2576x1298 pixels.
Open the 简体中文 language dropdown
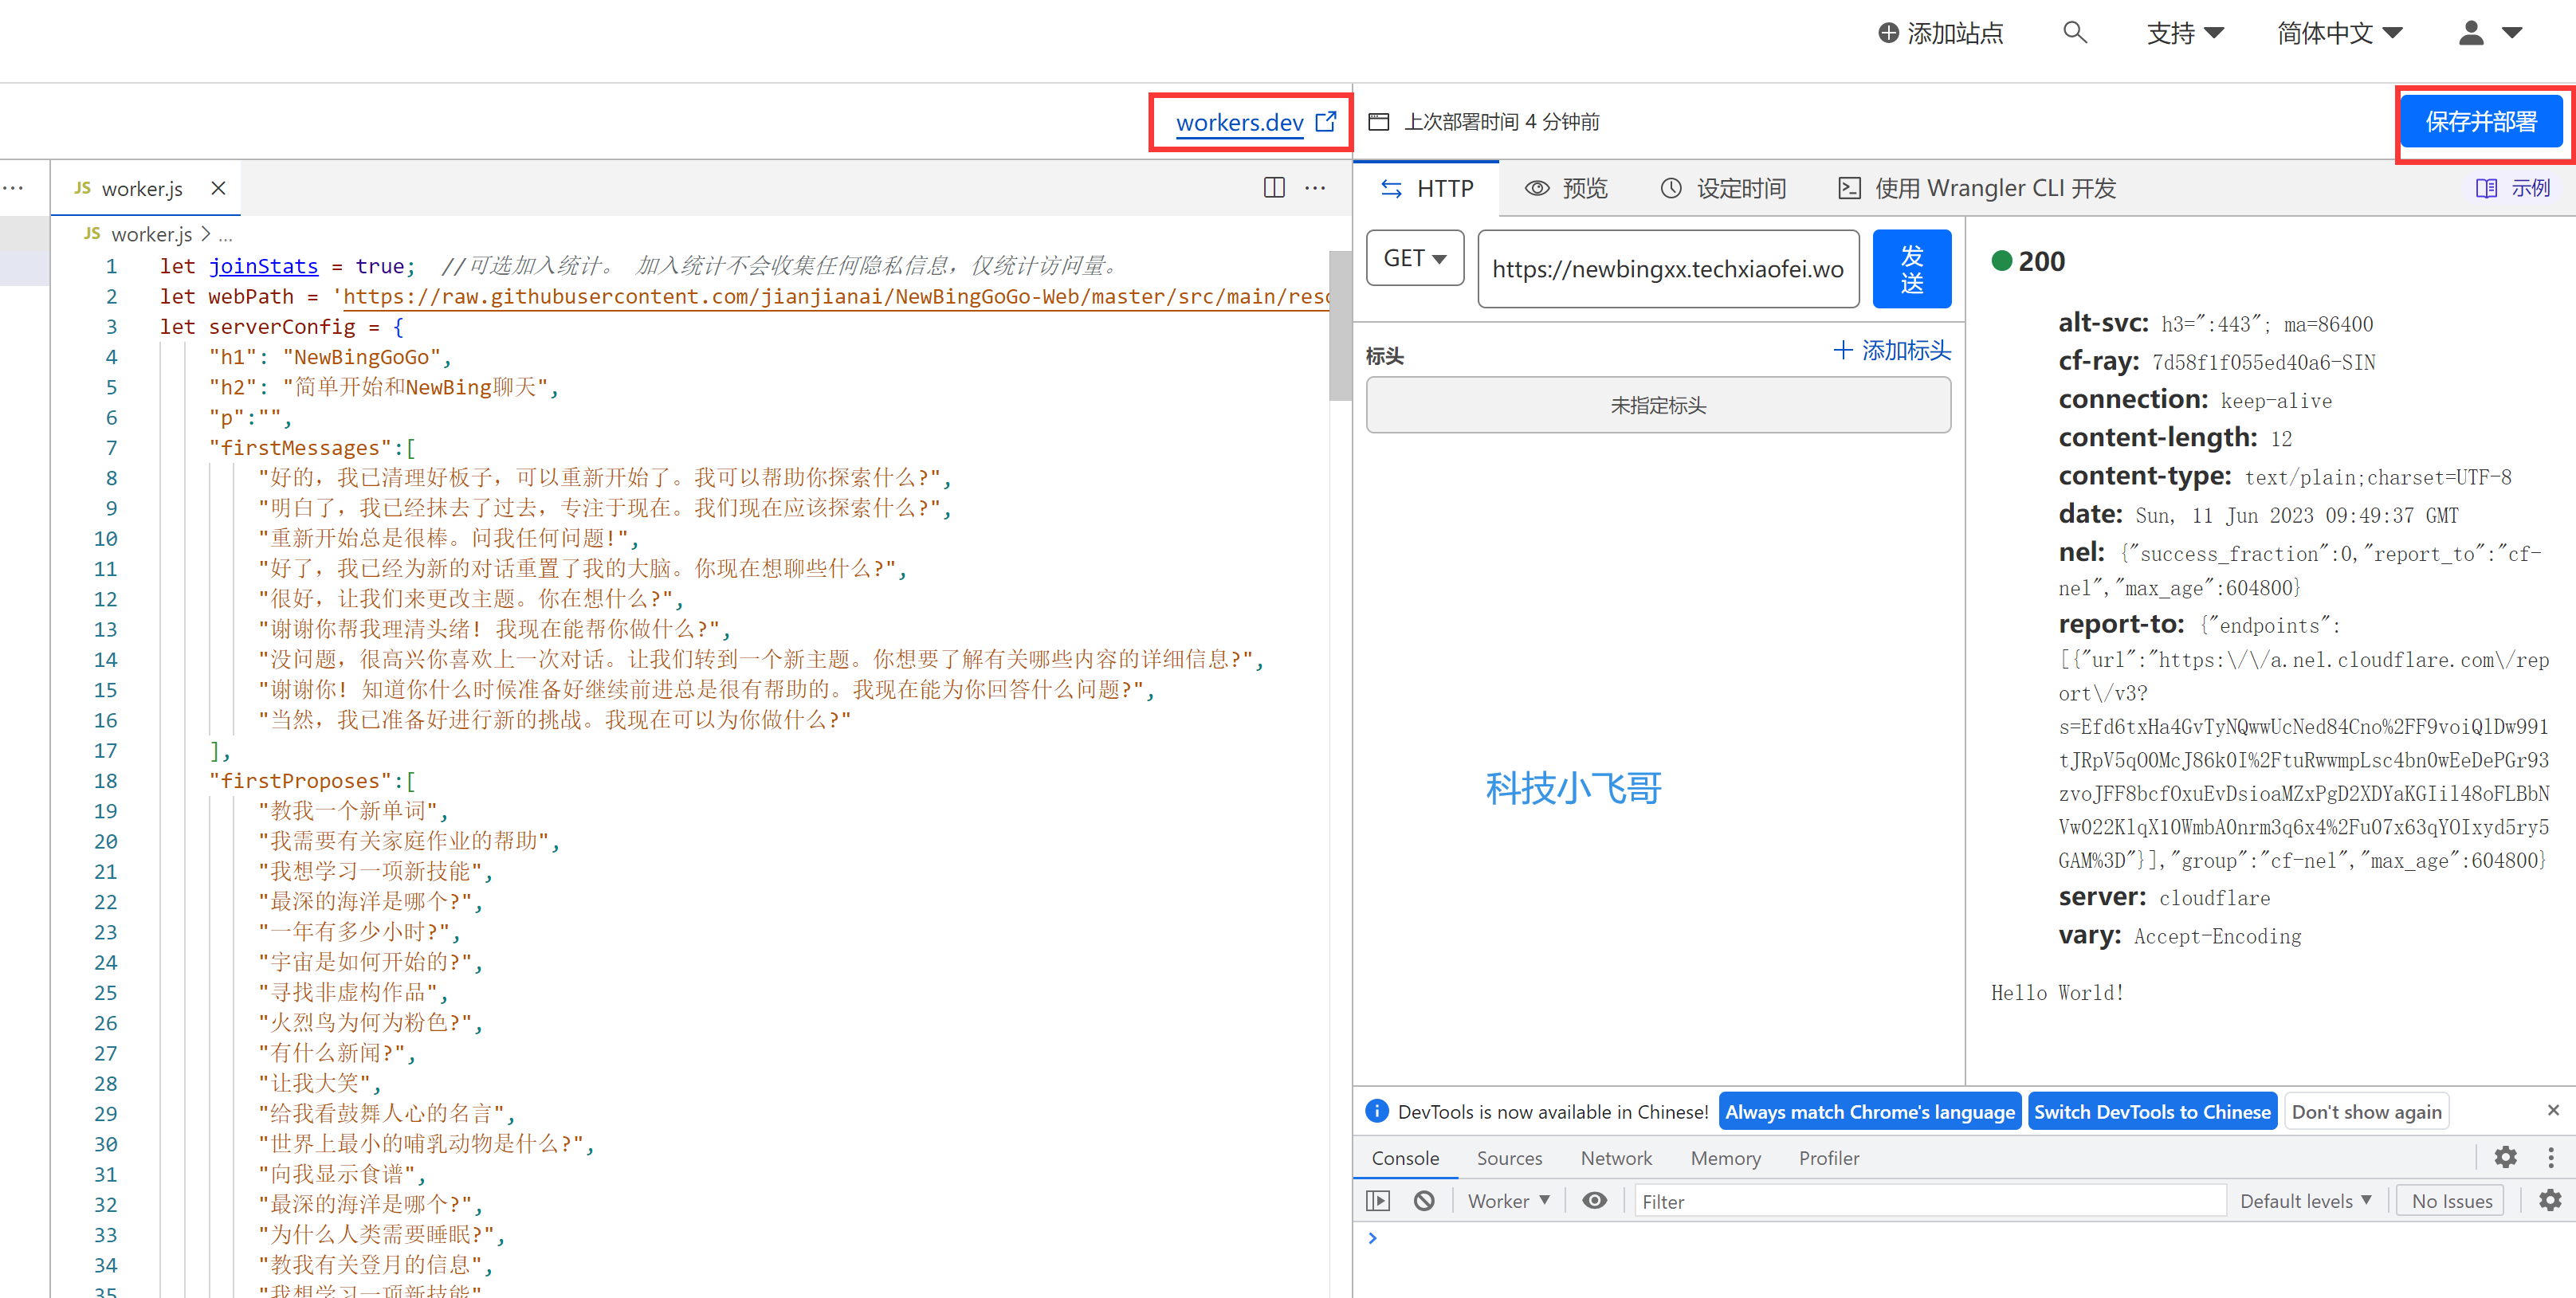pos(2339,33)
